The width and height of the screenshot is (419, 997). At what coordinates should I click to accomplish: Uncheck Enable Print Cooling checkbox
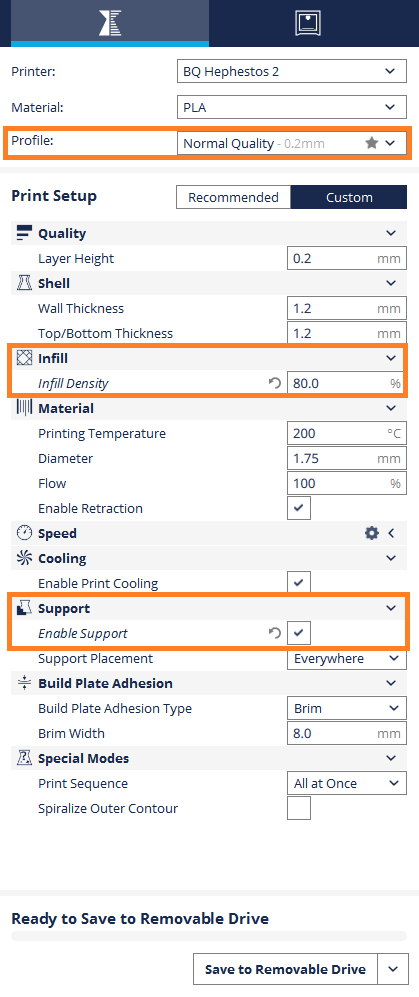click(x=299, y=583)
